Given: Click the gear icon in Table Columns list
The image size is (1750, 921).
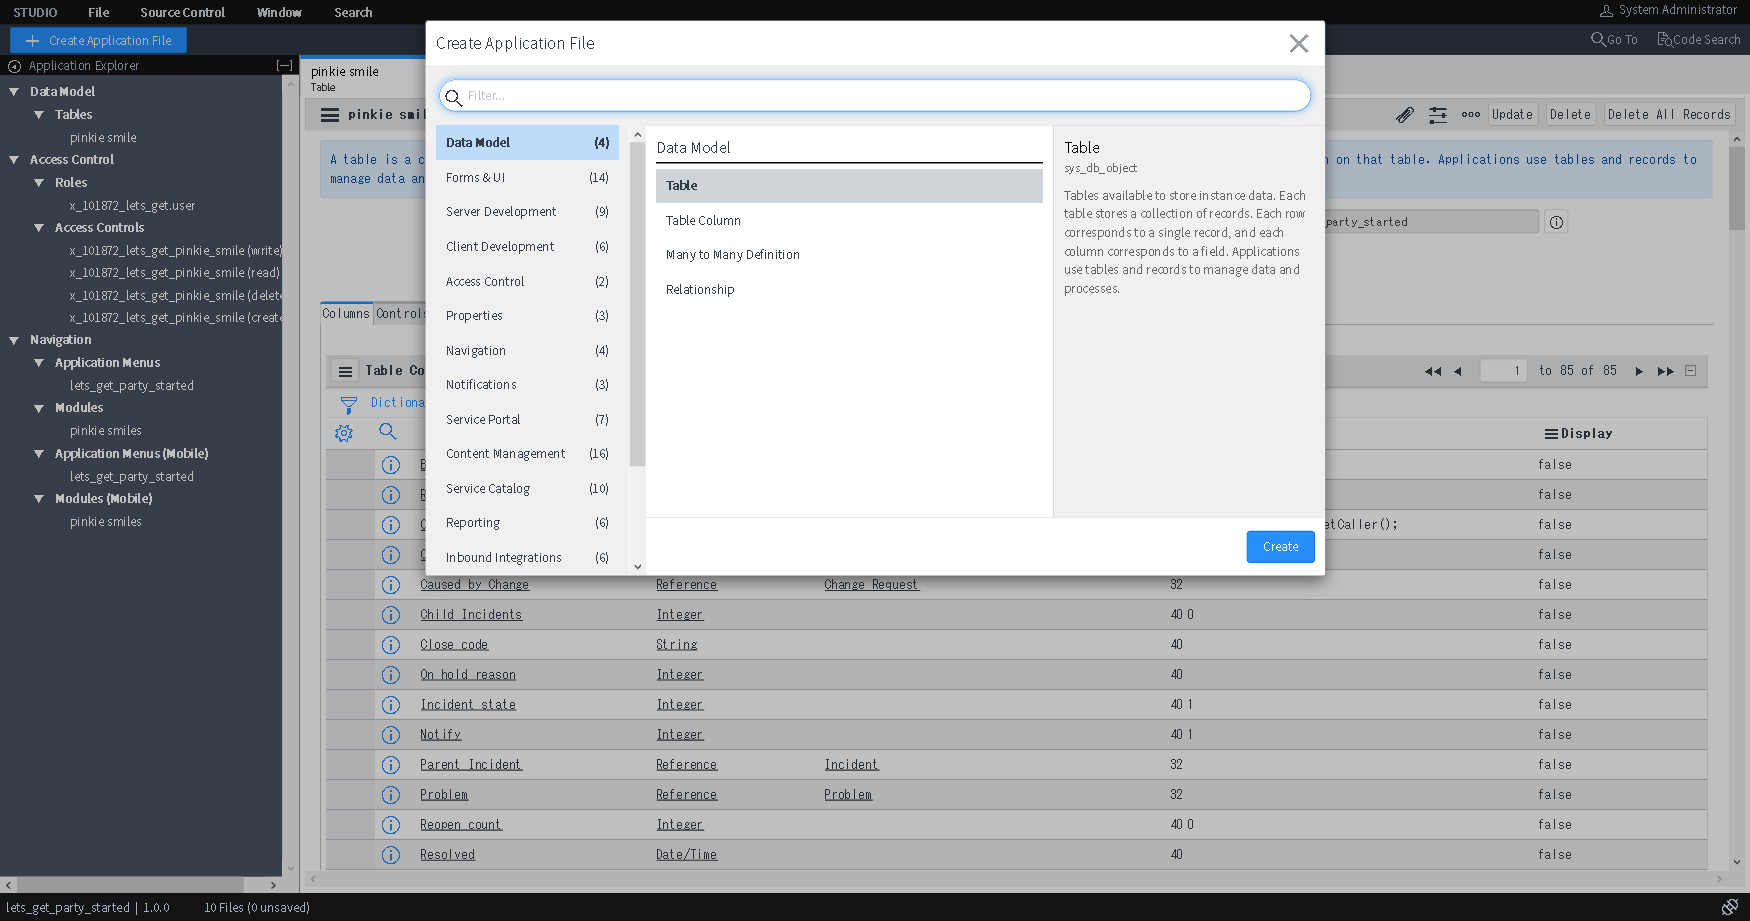Looking at the screenshot, I should coord(344,433).
